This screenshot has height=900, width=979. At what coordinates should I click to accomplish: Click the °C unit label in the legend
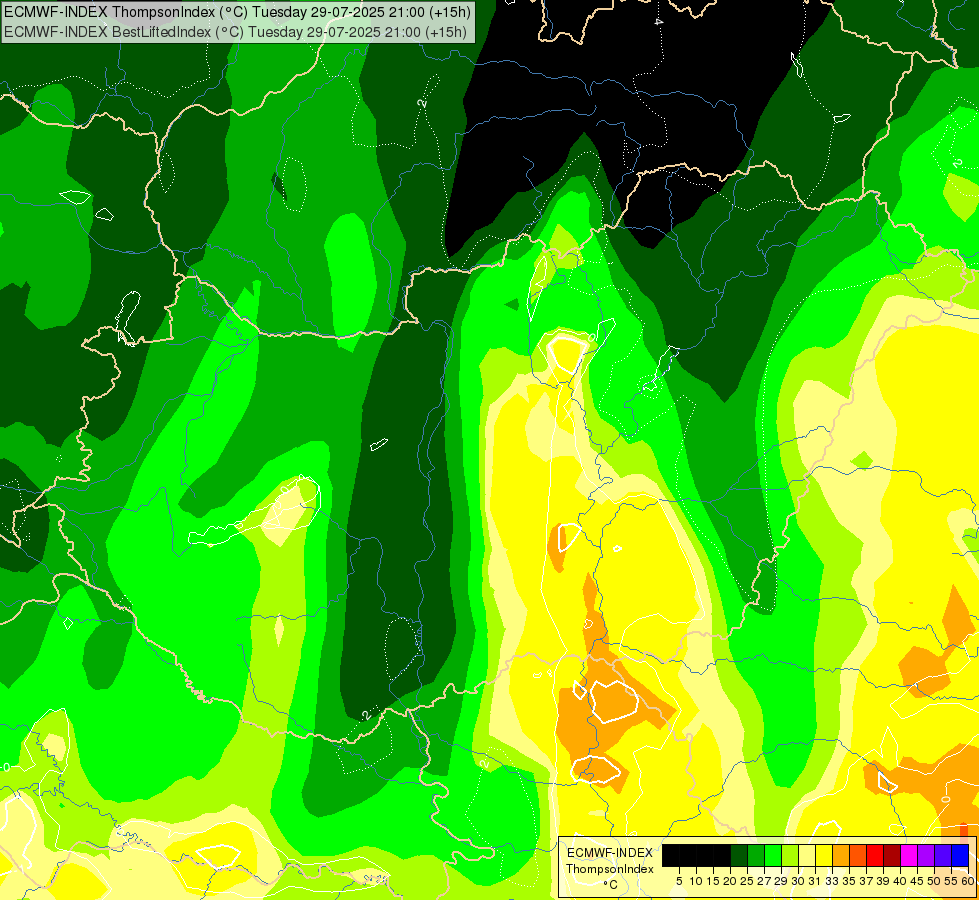point(610,885)
